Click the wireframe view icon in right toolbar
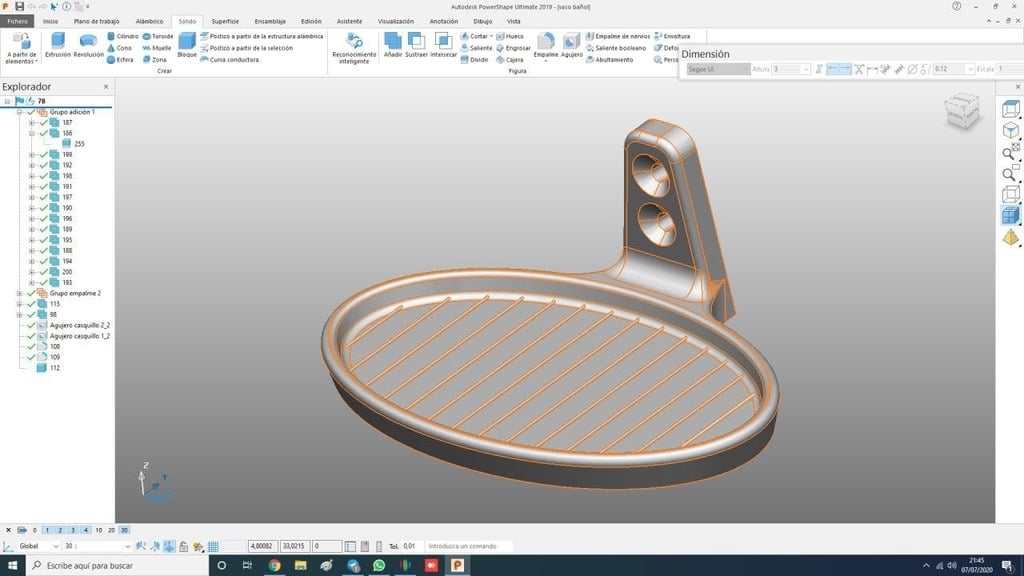The image size is (1024, 576). (1010, 194)
